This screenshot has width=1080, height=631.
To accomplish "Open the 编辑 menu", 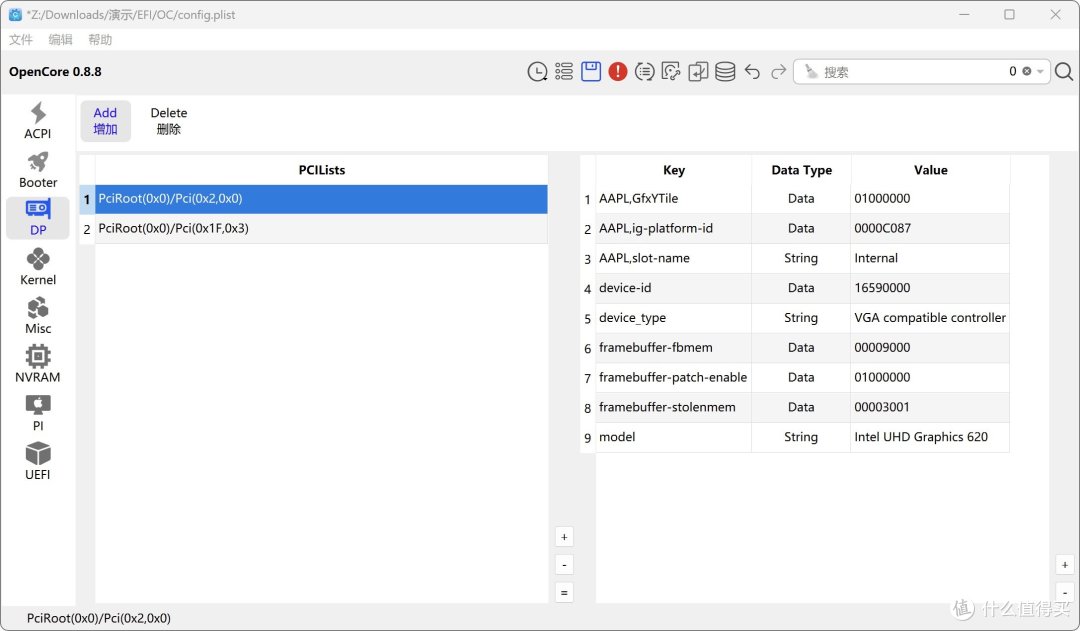I will click(61, 40).
